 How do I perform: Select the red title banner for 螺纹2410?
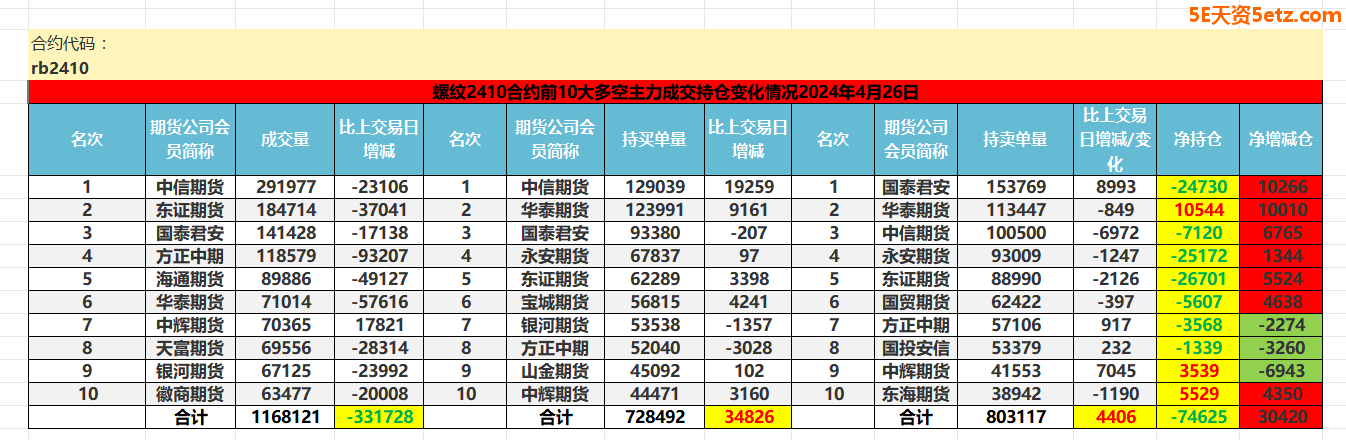(x=675, y=92)
